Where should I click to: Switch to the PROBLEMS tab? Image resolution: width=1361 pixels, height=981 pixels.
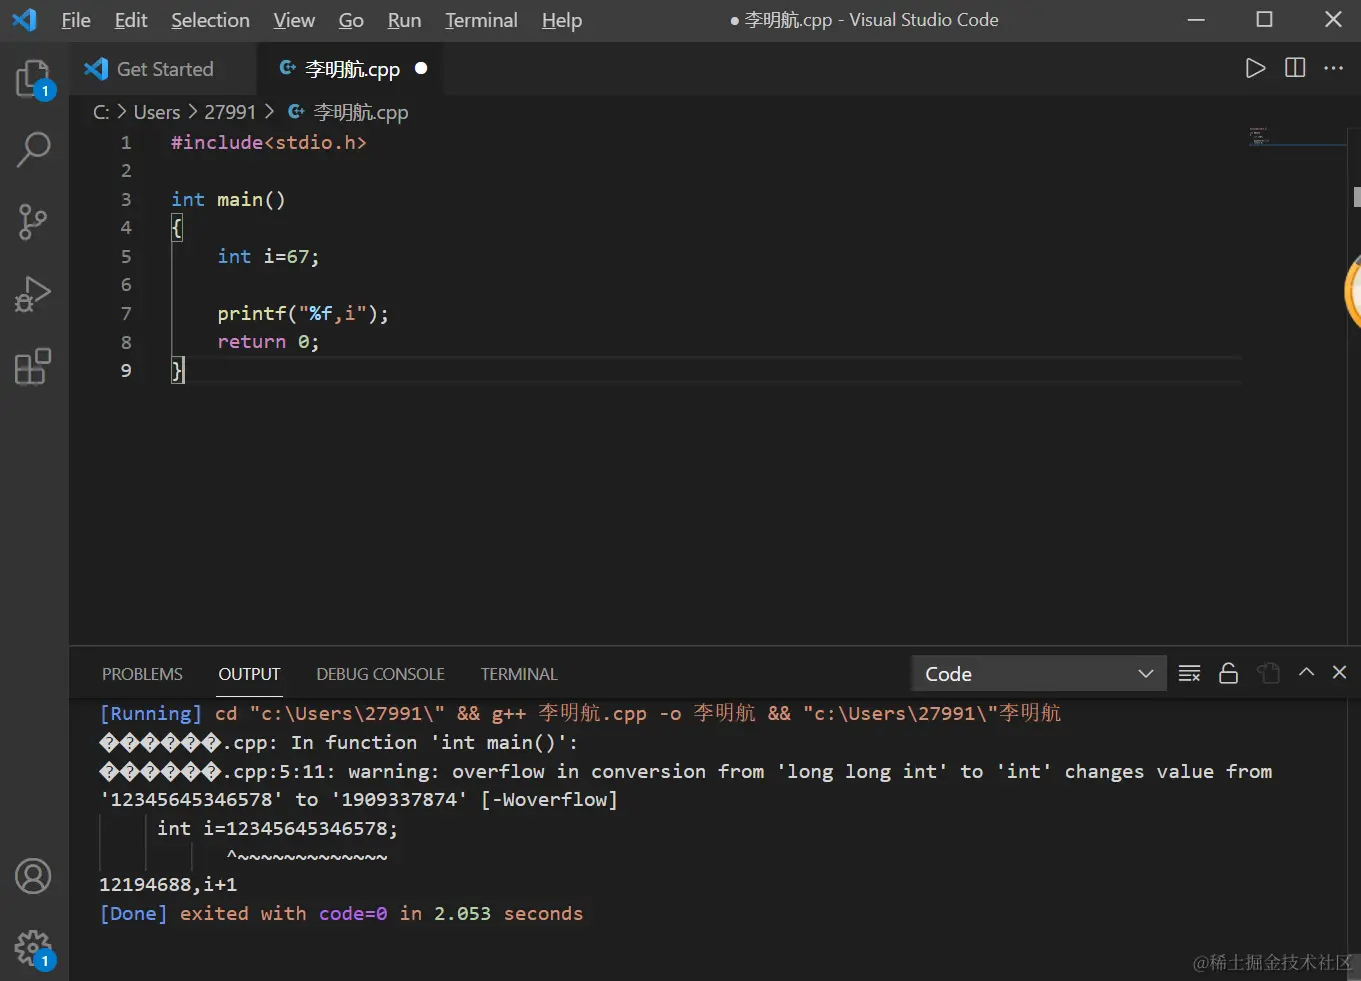142,674
